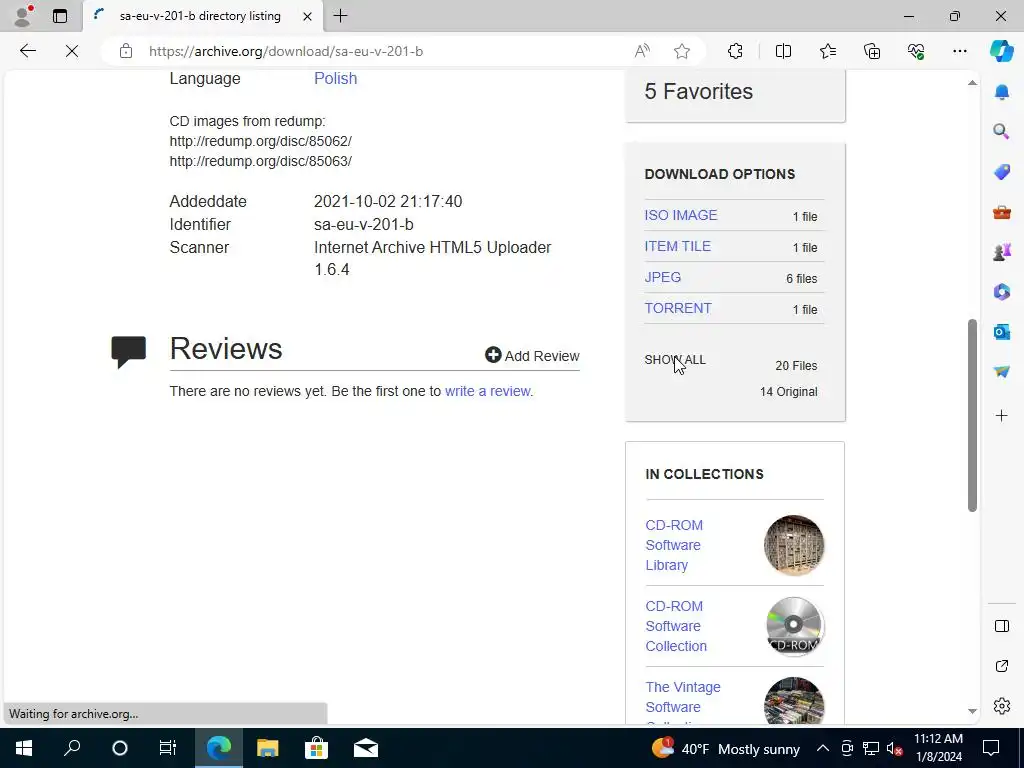Screen dimensions: 1024x768
Task: Enable split screen view icon
Action: 783,51
